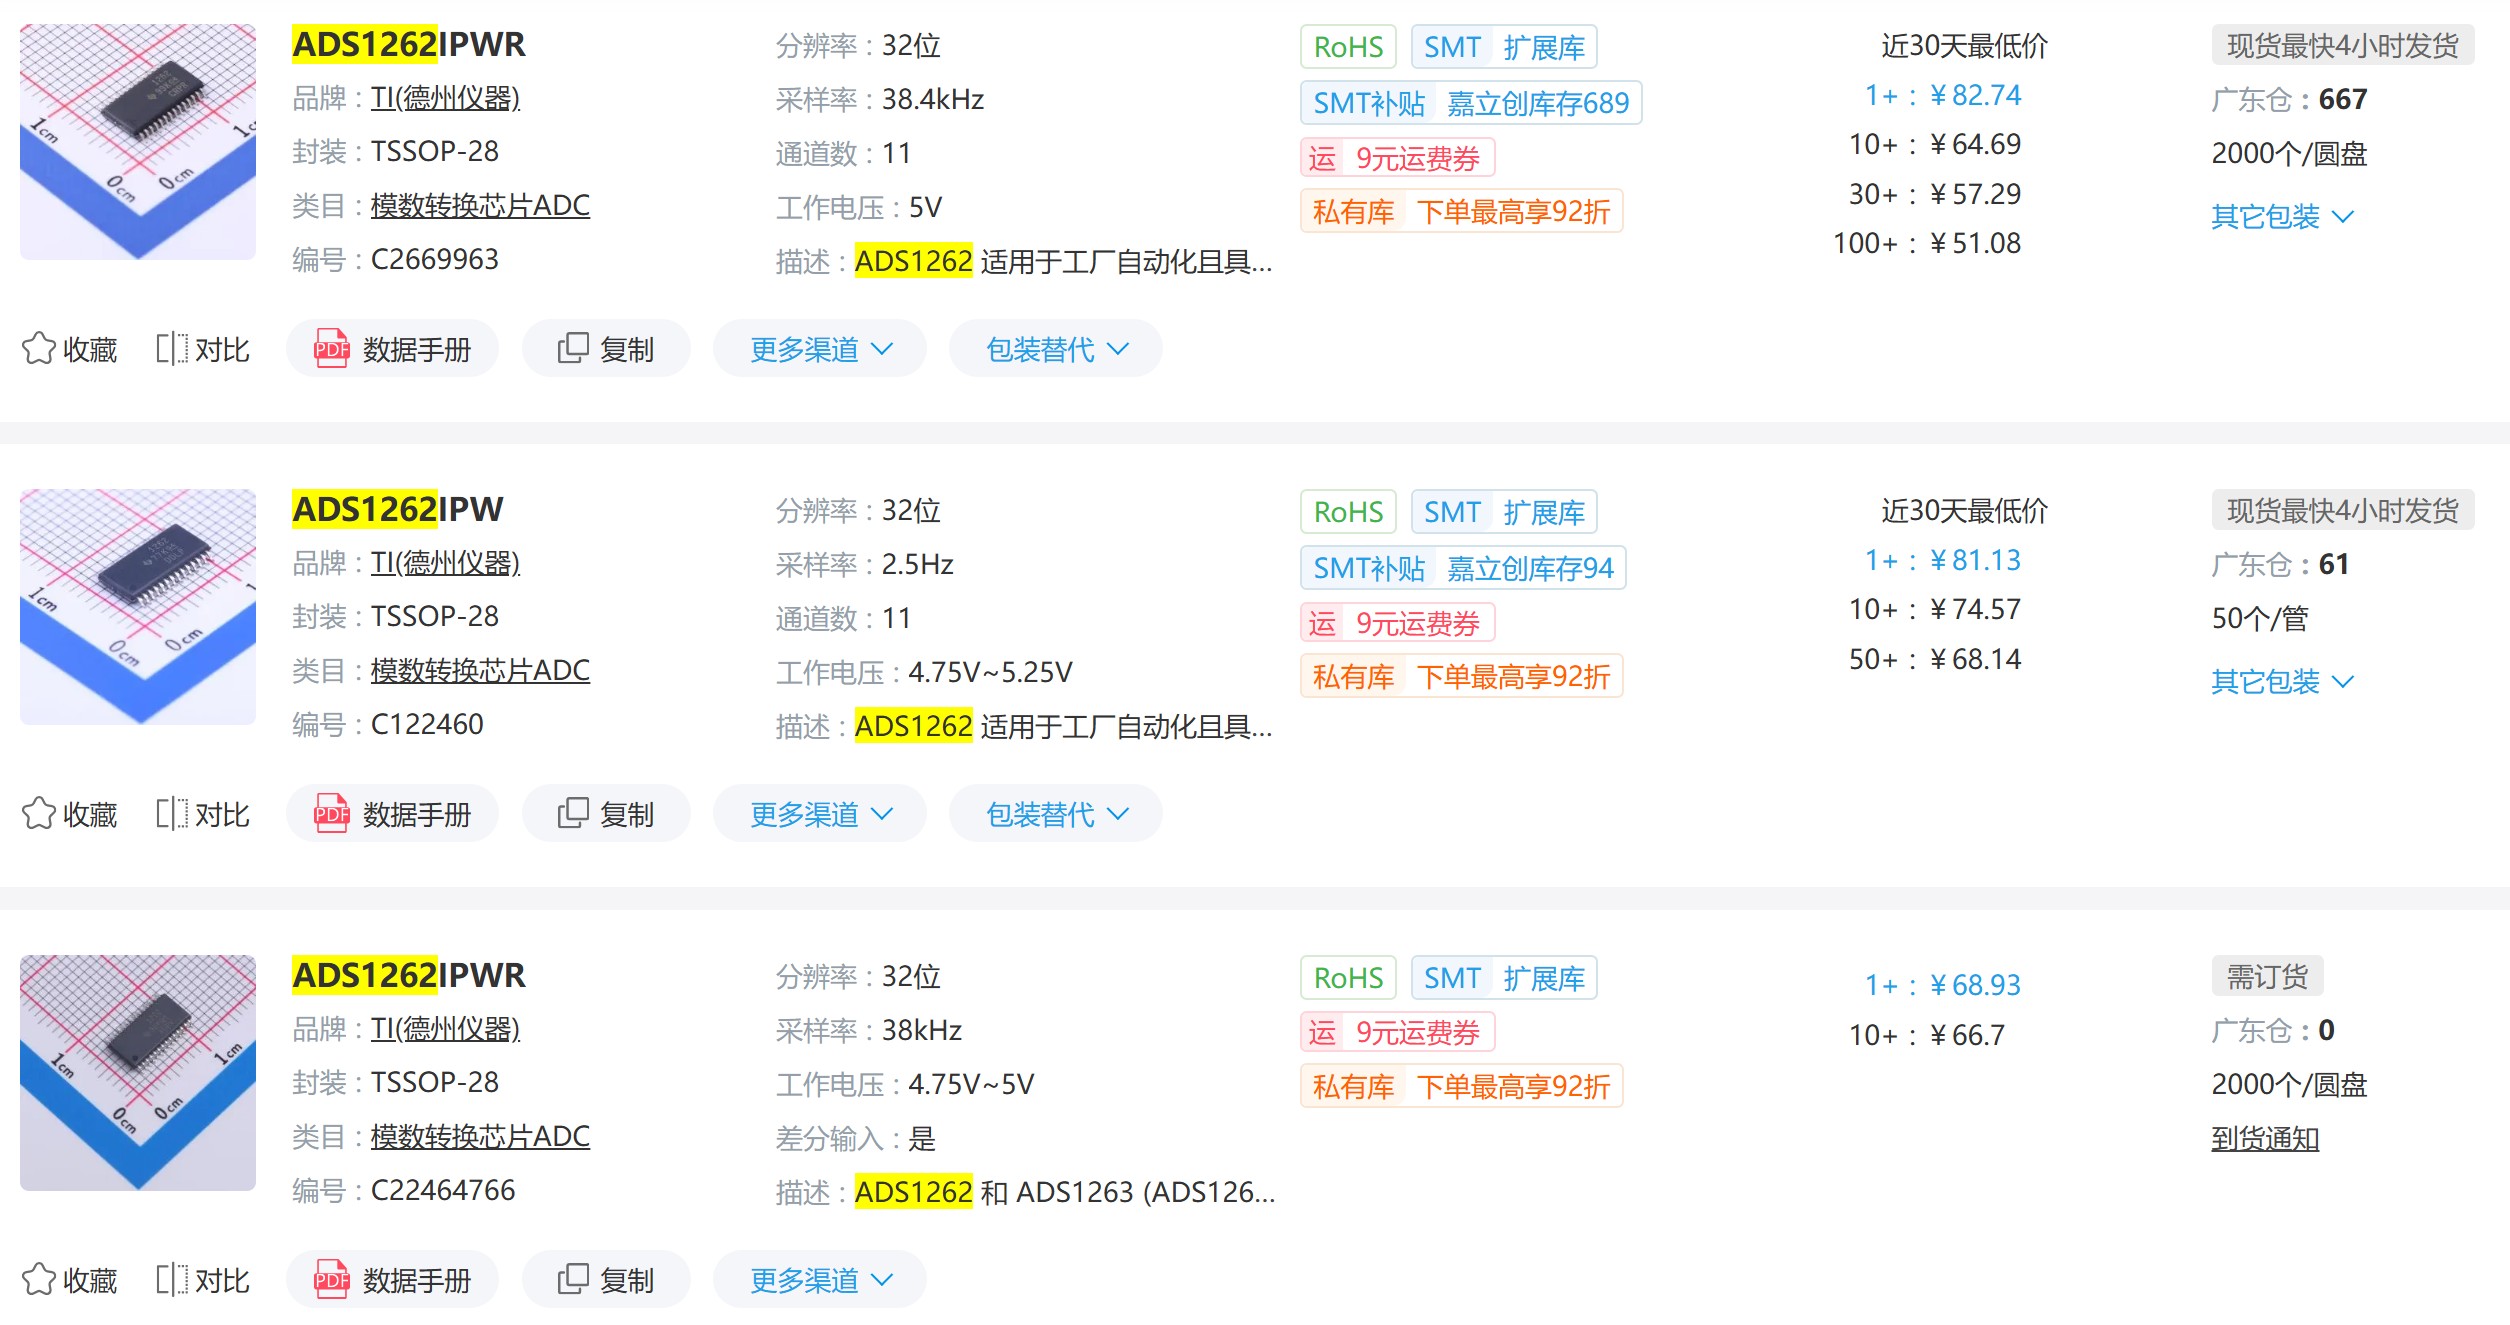Click the copy icon next to ADS1262IPWR
The image size is (2510, 1325).
coord(572,348)
